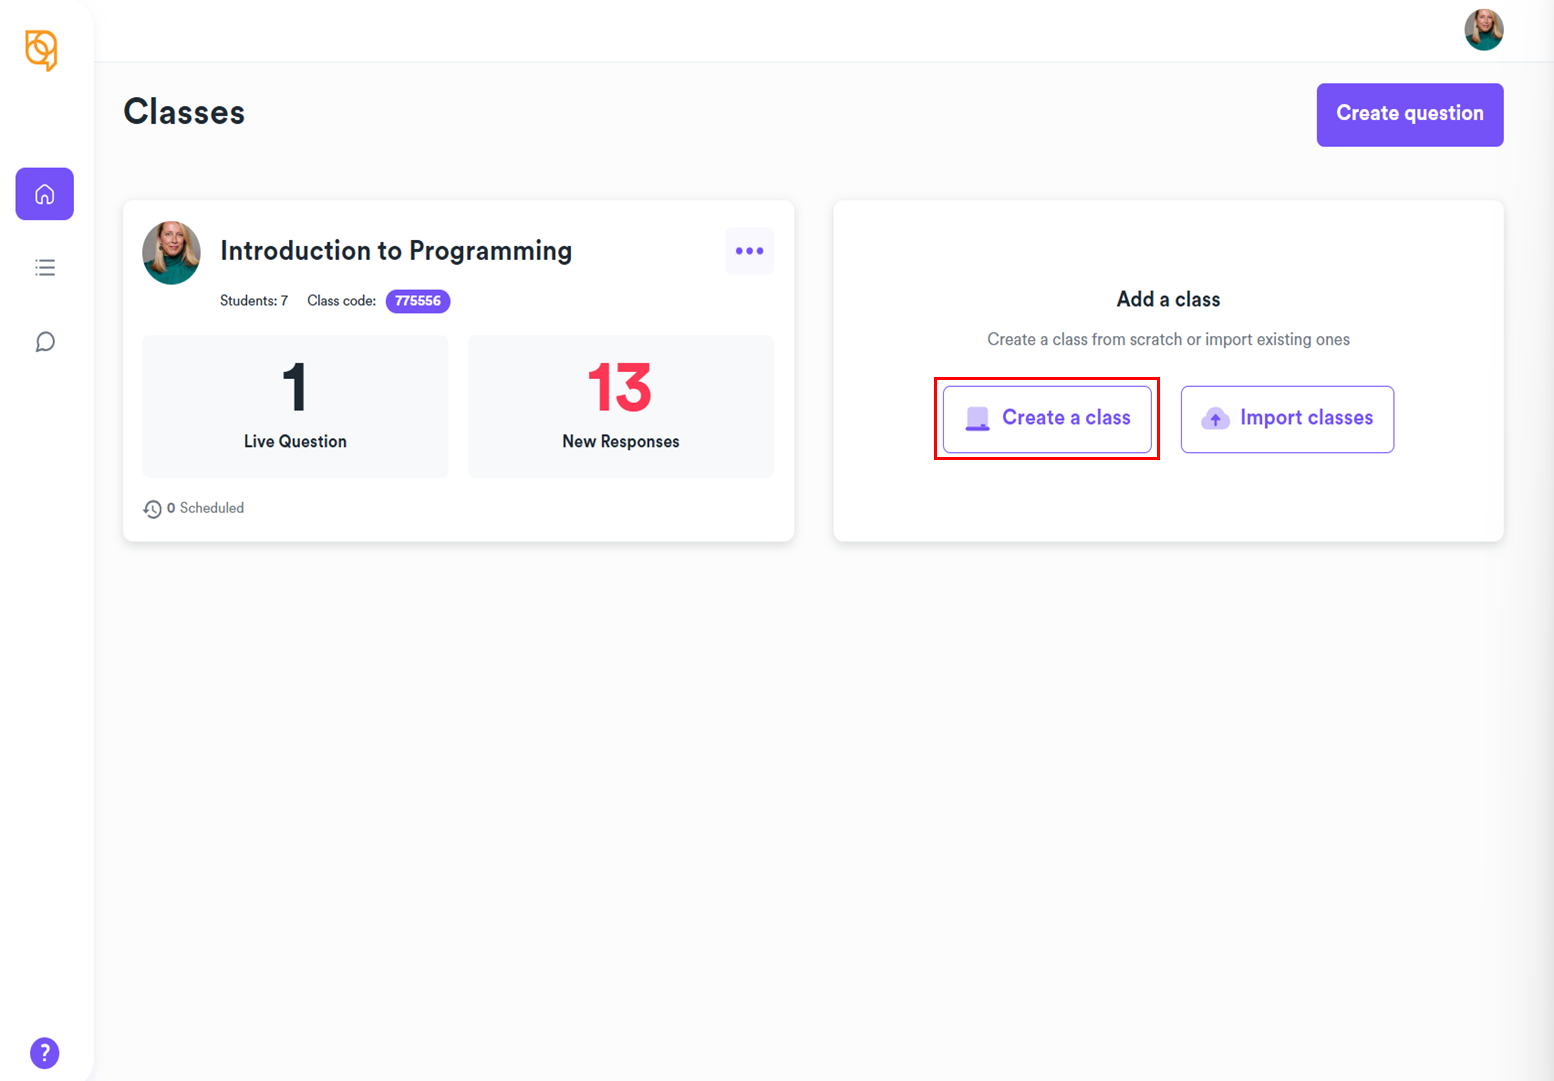Screen dimensions: 1554x1081
Task: Click the Classes page heading
Action: (x=184, y=112)
